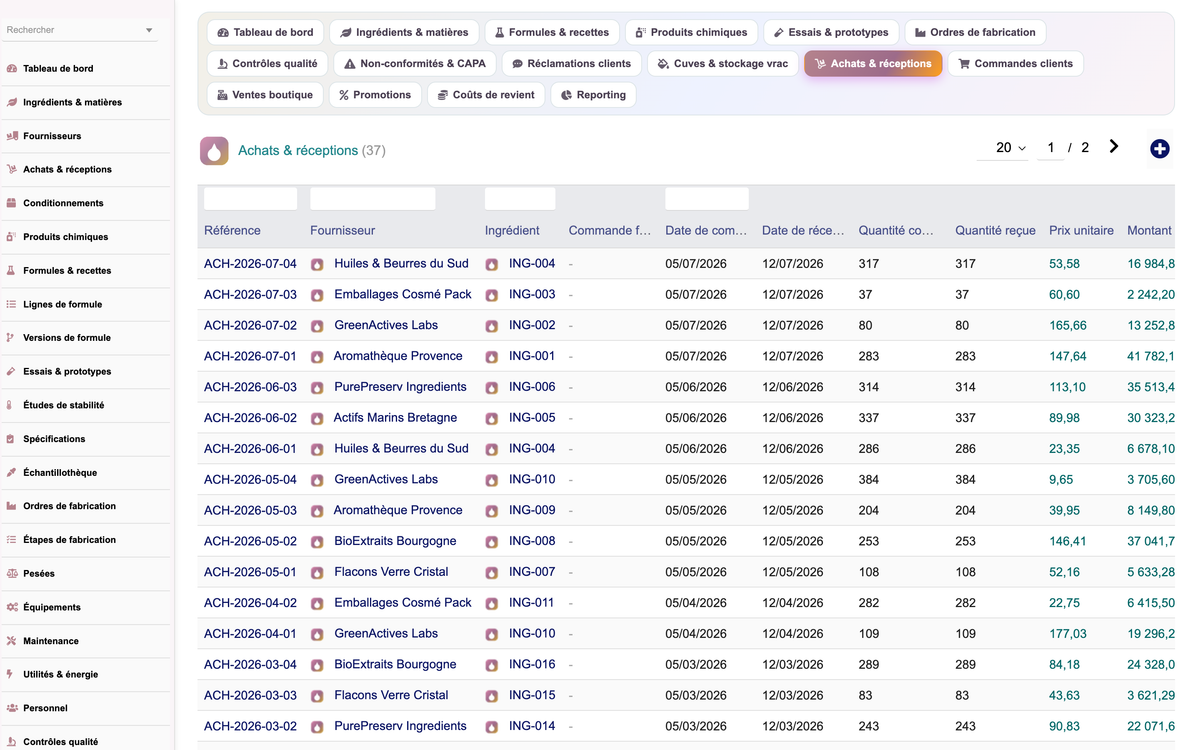Open supplier link BioExtraits Bourgogne in ACH-2026-05-02 row

tap(395, 541)
